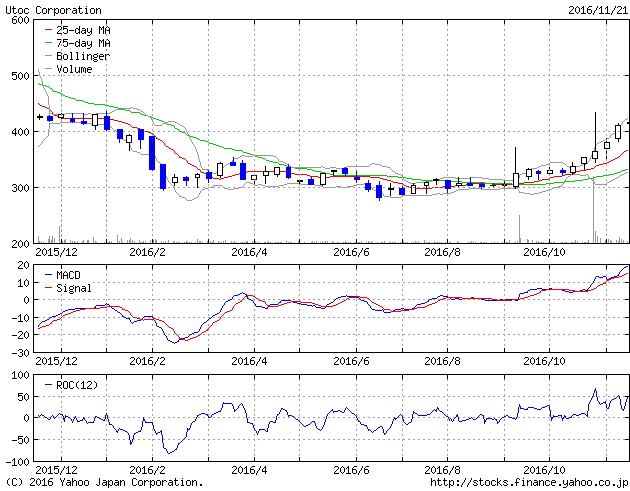This screenshot has width=630, height=491.
Task: Click the -100 label on ROC axis
Action: click(x=14, y=462)
